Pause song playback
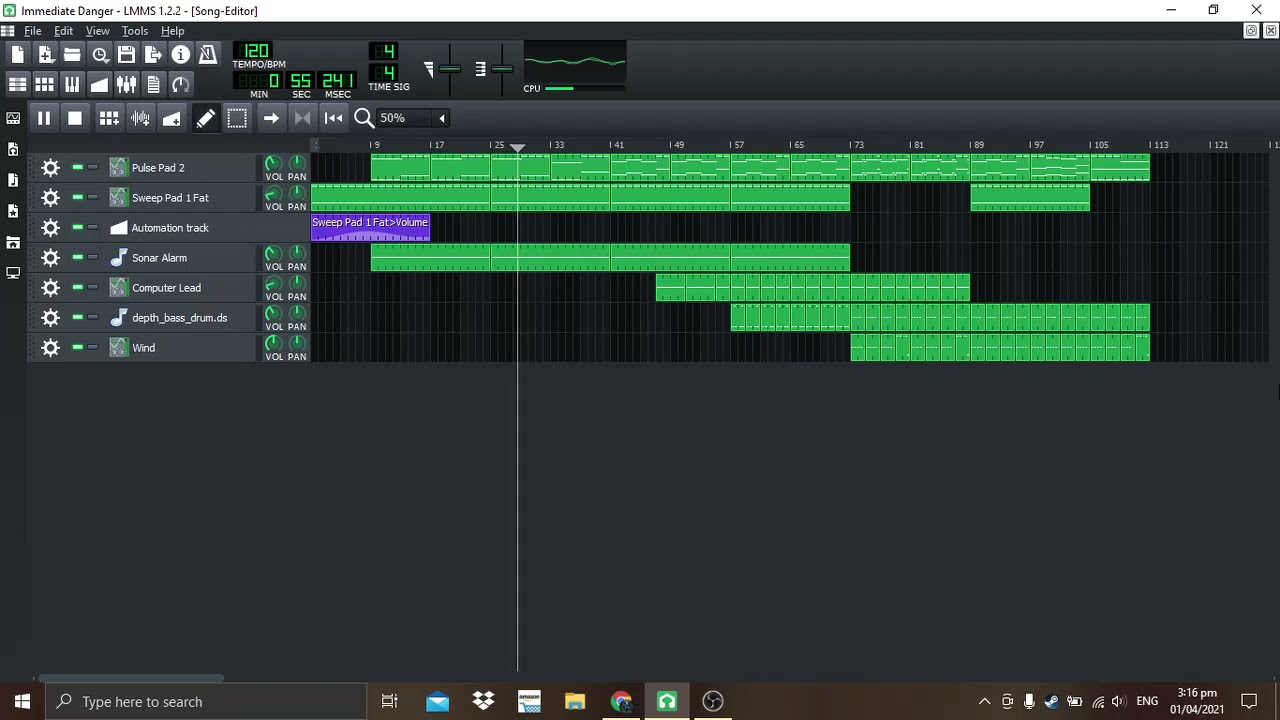The width and height of the screenshot is (1280, 720). click(x=44, y=118)
